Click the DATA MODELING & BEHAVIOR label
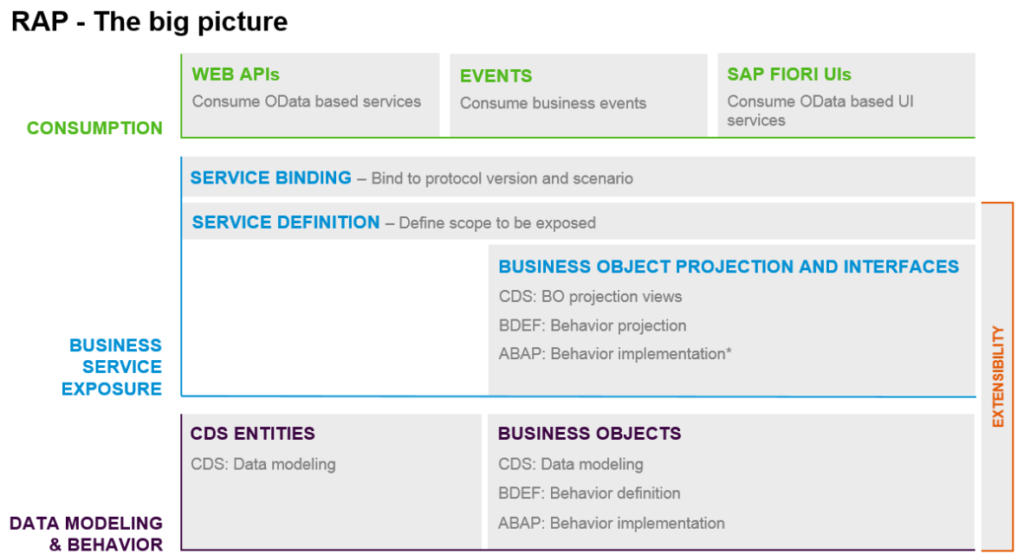Viewport: 1024px width, 554px height. pyautogui.click(x=86, y=533)
